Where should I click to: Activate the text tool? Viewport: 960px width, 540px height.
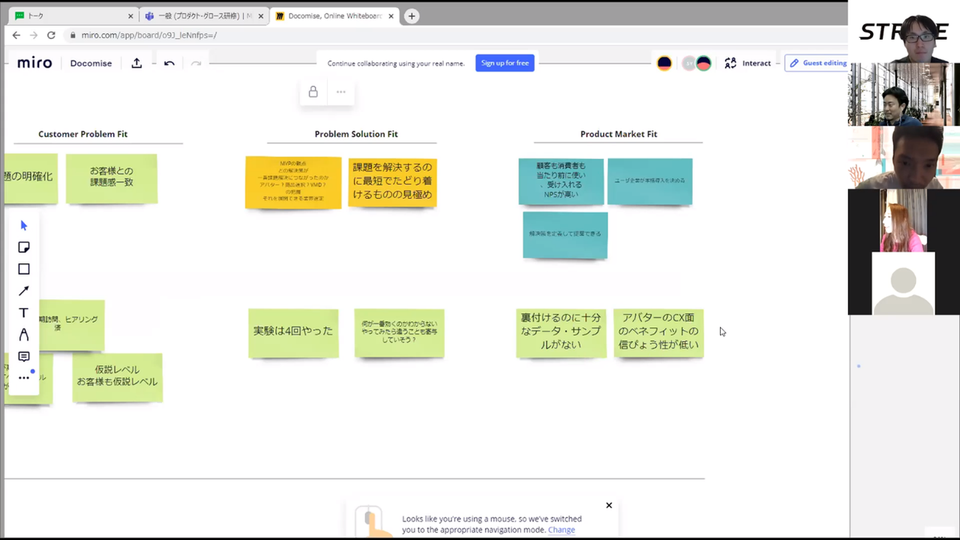pos(24,313)
